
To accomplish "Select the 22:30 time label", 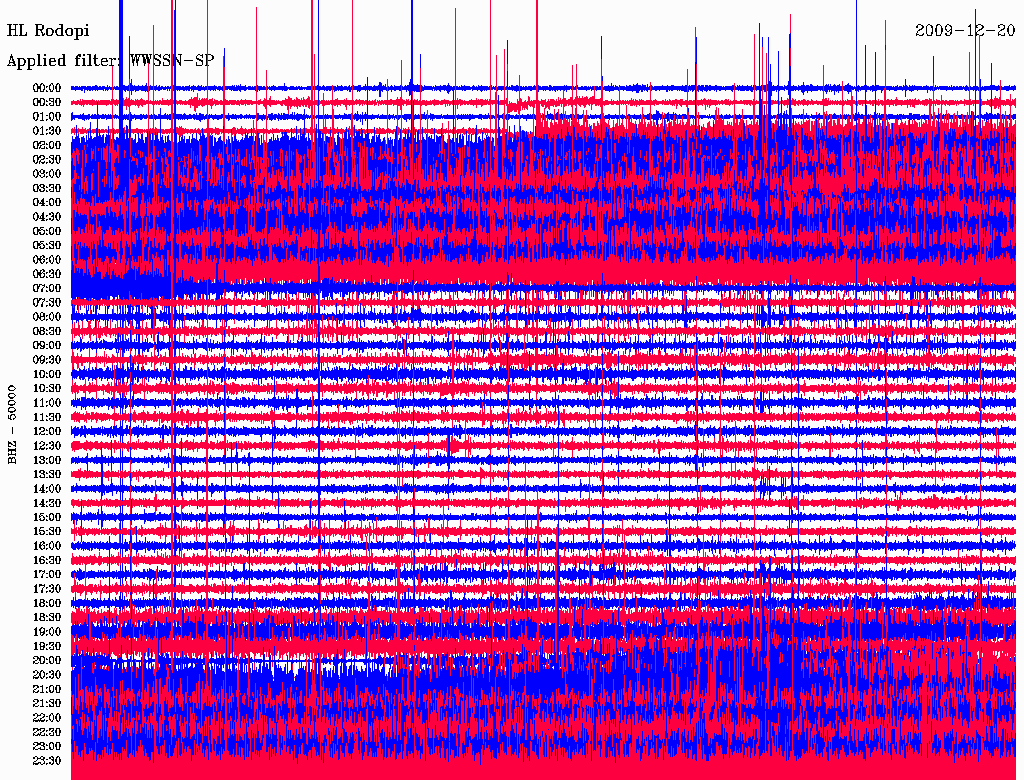I will [47, 731].
